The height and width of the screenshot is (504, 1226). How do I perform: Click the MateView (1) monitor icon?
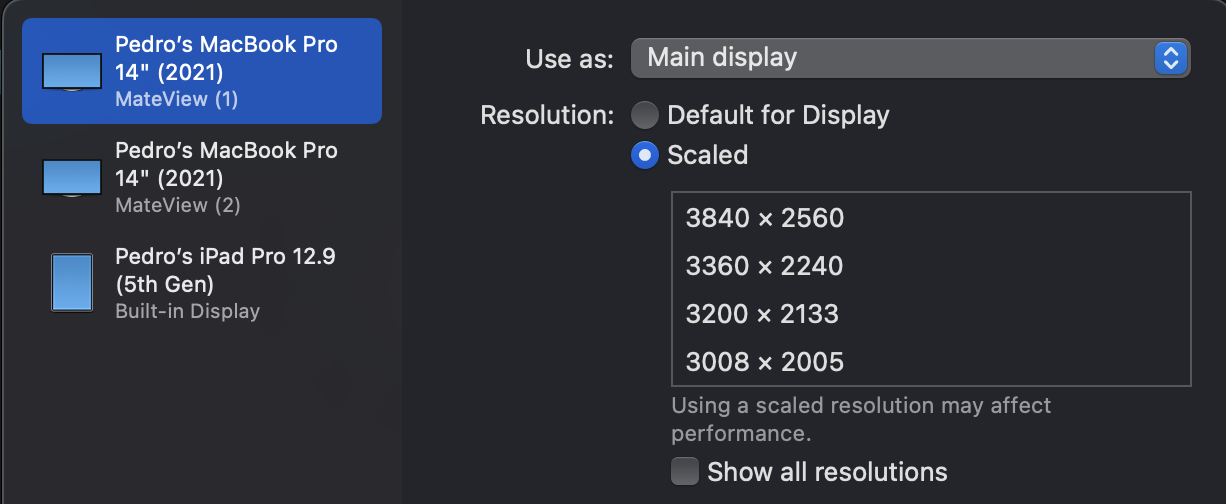(x=72, y=72)
